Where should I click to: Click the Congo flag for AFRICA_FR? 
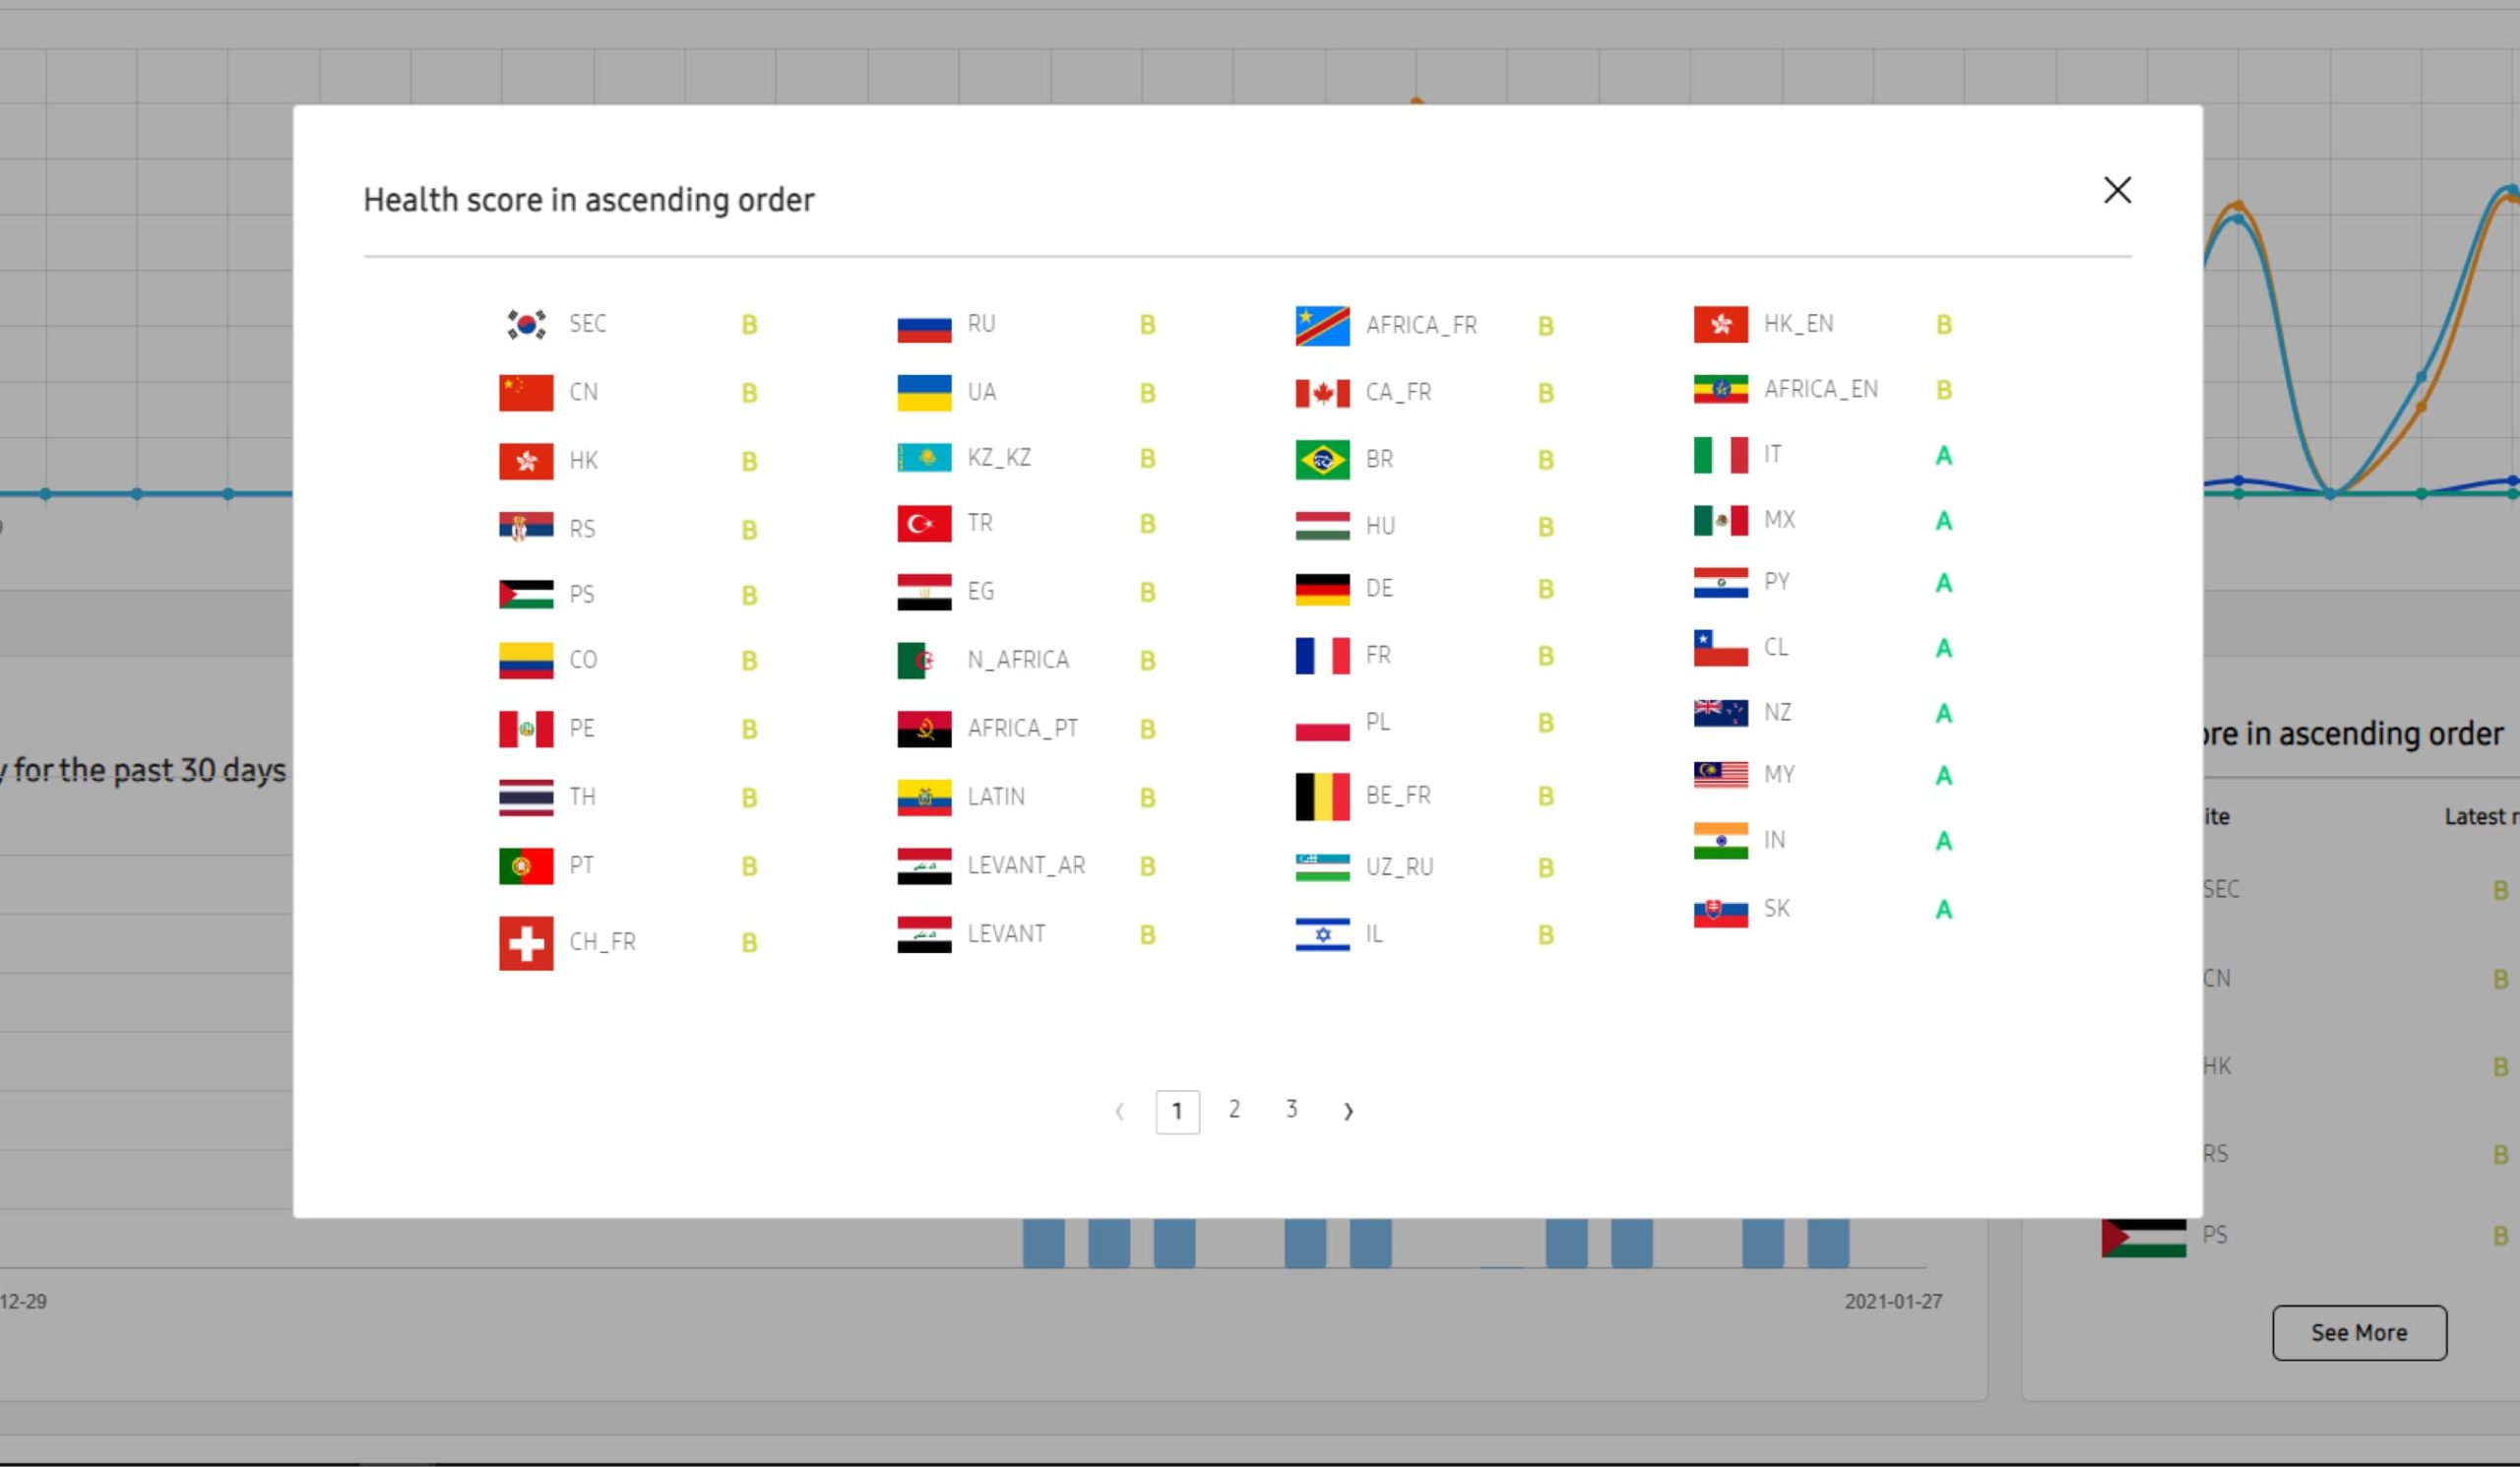tap(1322, 326)
